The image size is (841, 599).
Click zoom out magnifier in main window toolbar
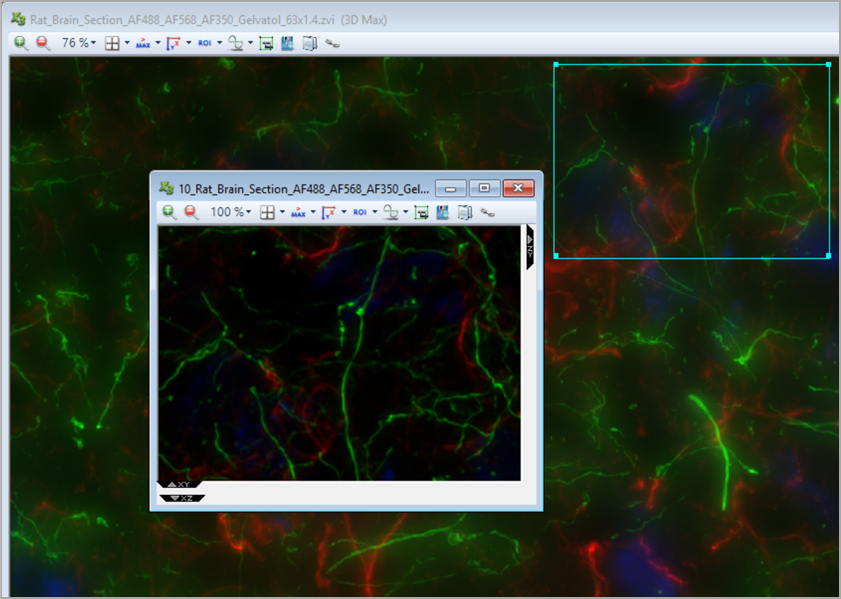(x=42, y=43)
